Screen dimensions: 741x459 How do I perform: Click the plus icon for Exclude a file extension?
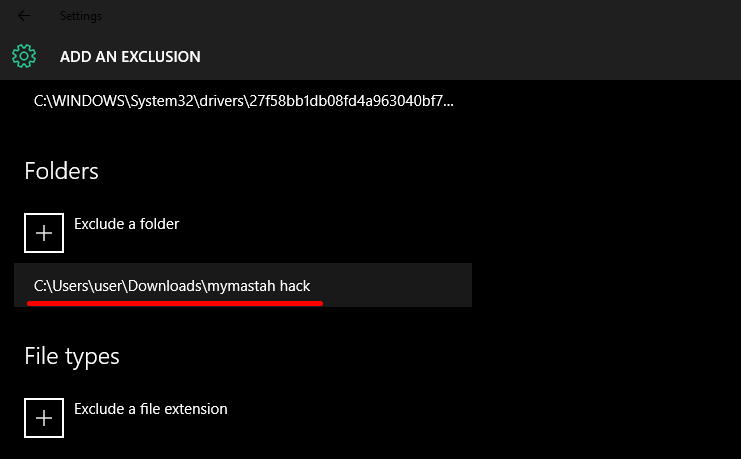pyautogui.click(x=44, y=417)
